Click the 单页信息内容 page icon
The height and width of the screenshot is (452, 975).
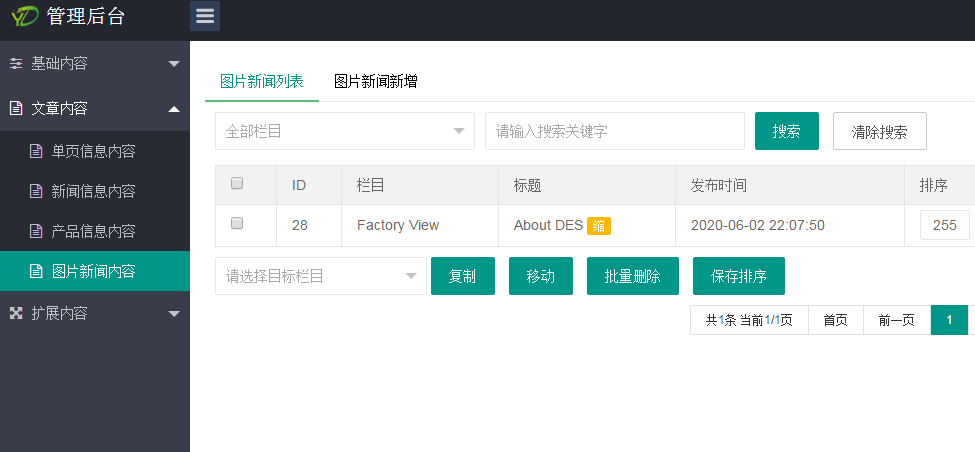coord(37,151)
